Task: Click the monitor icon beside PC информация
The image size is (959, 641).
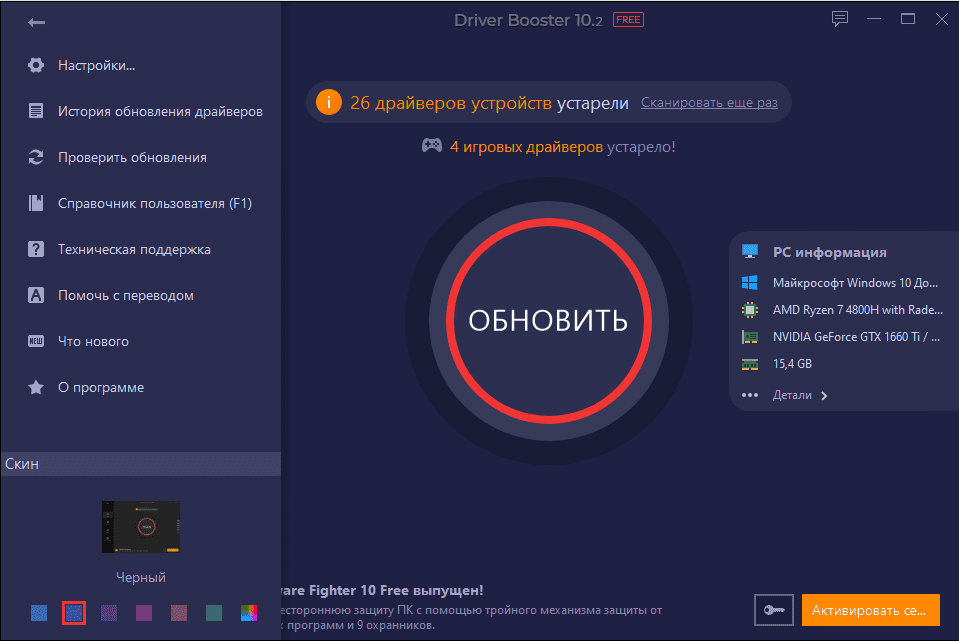Action: (x=750, y=251)
